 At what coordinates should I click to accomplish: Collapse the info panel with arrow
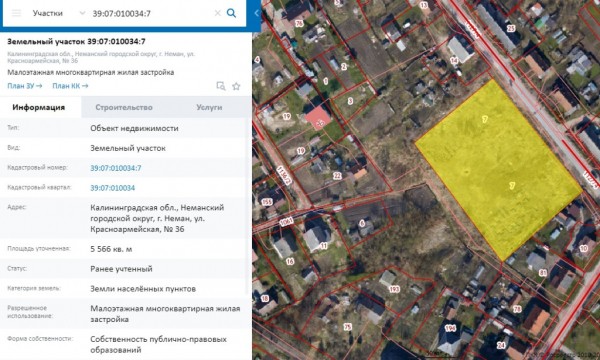(256, 13)
